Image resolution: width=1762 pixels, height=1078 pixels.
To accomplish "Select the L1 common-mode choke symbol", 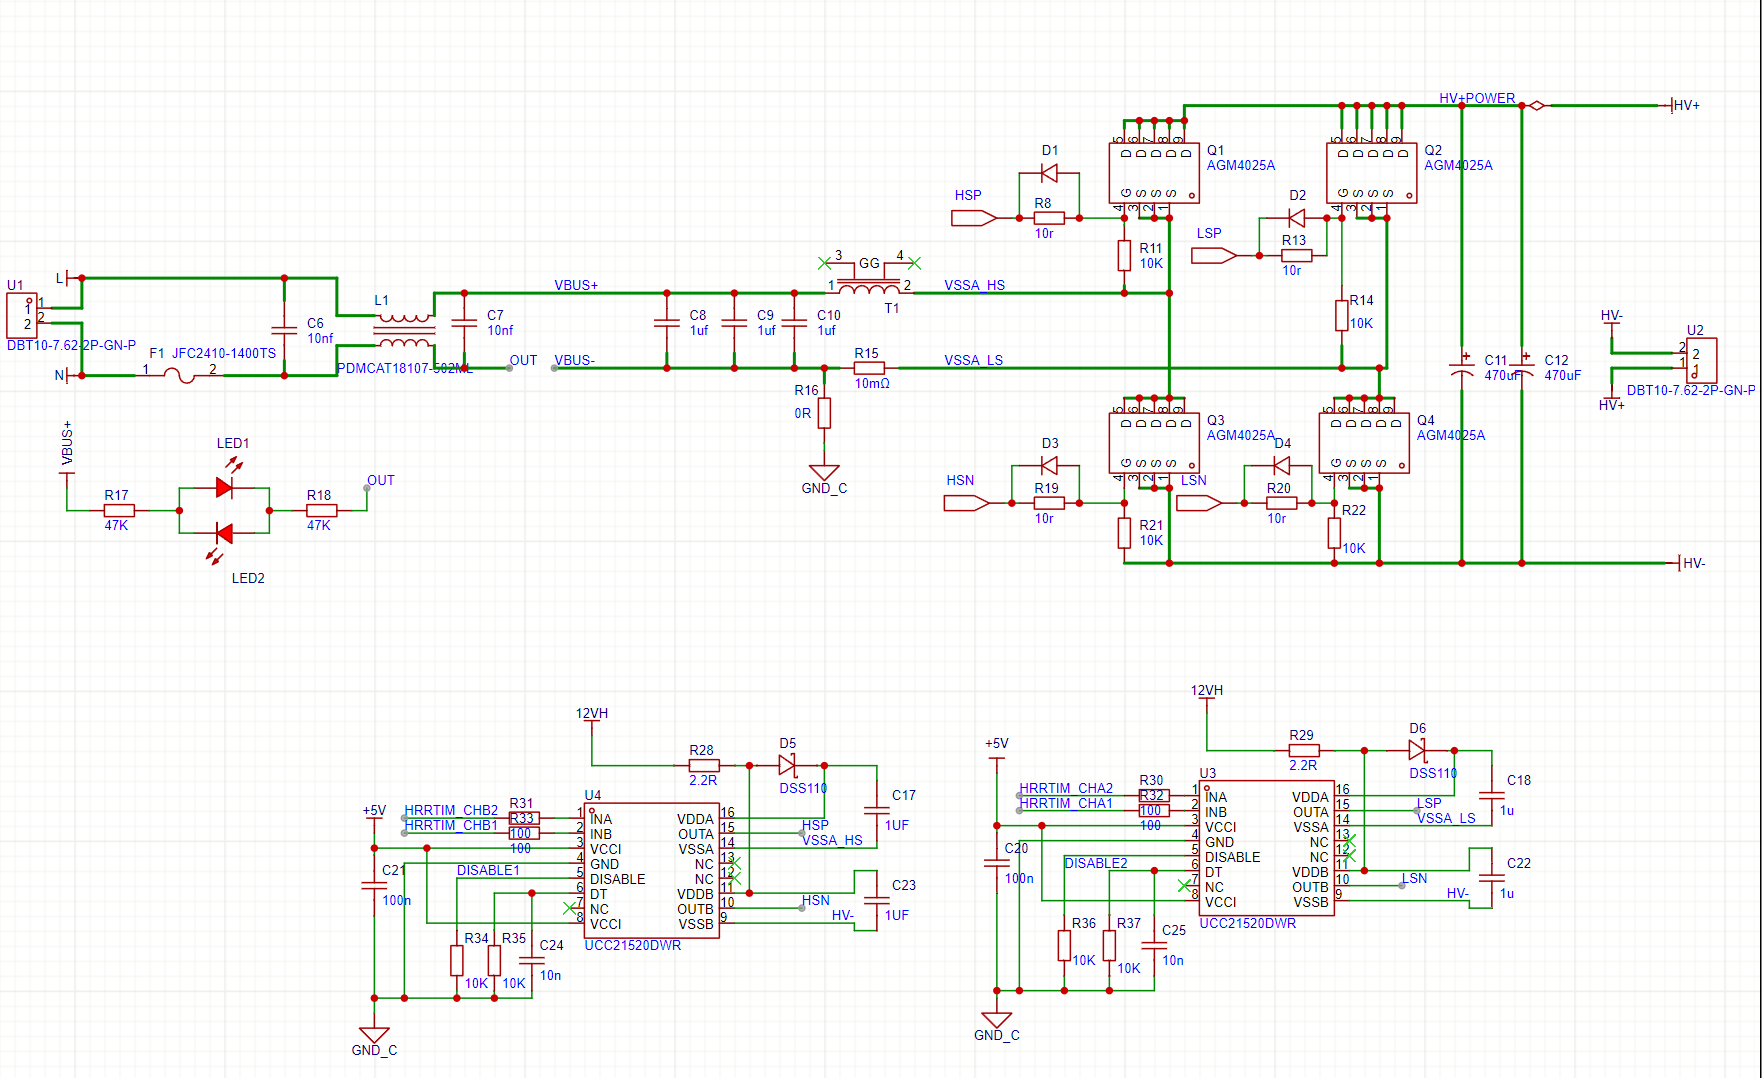I will point(404,331).
